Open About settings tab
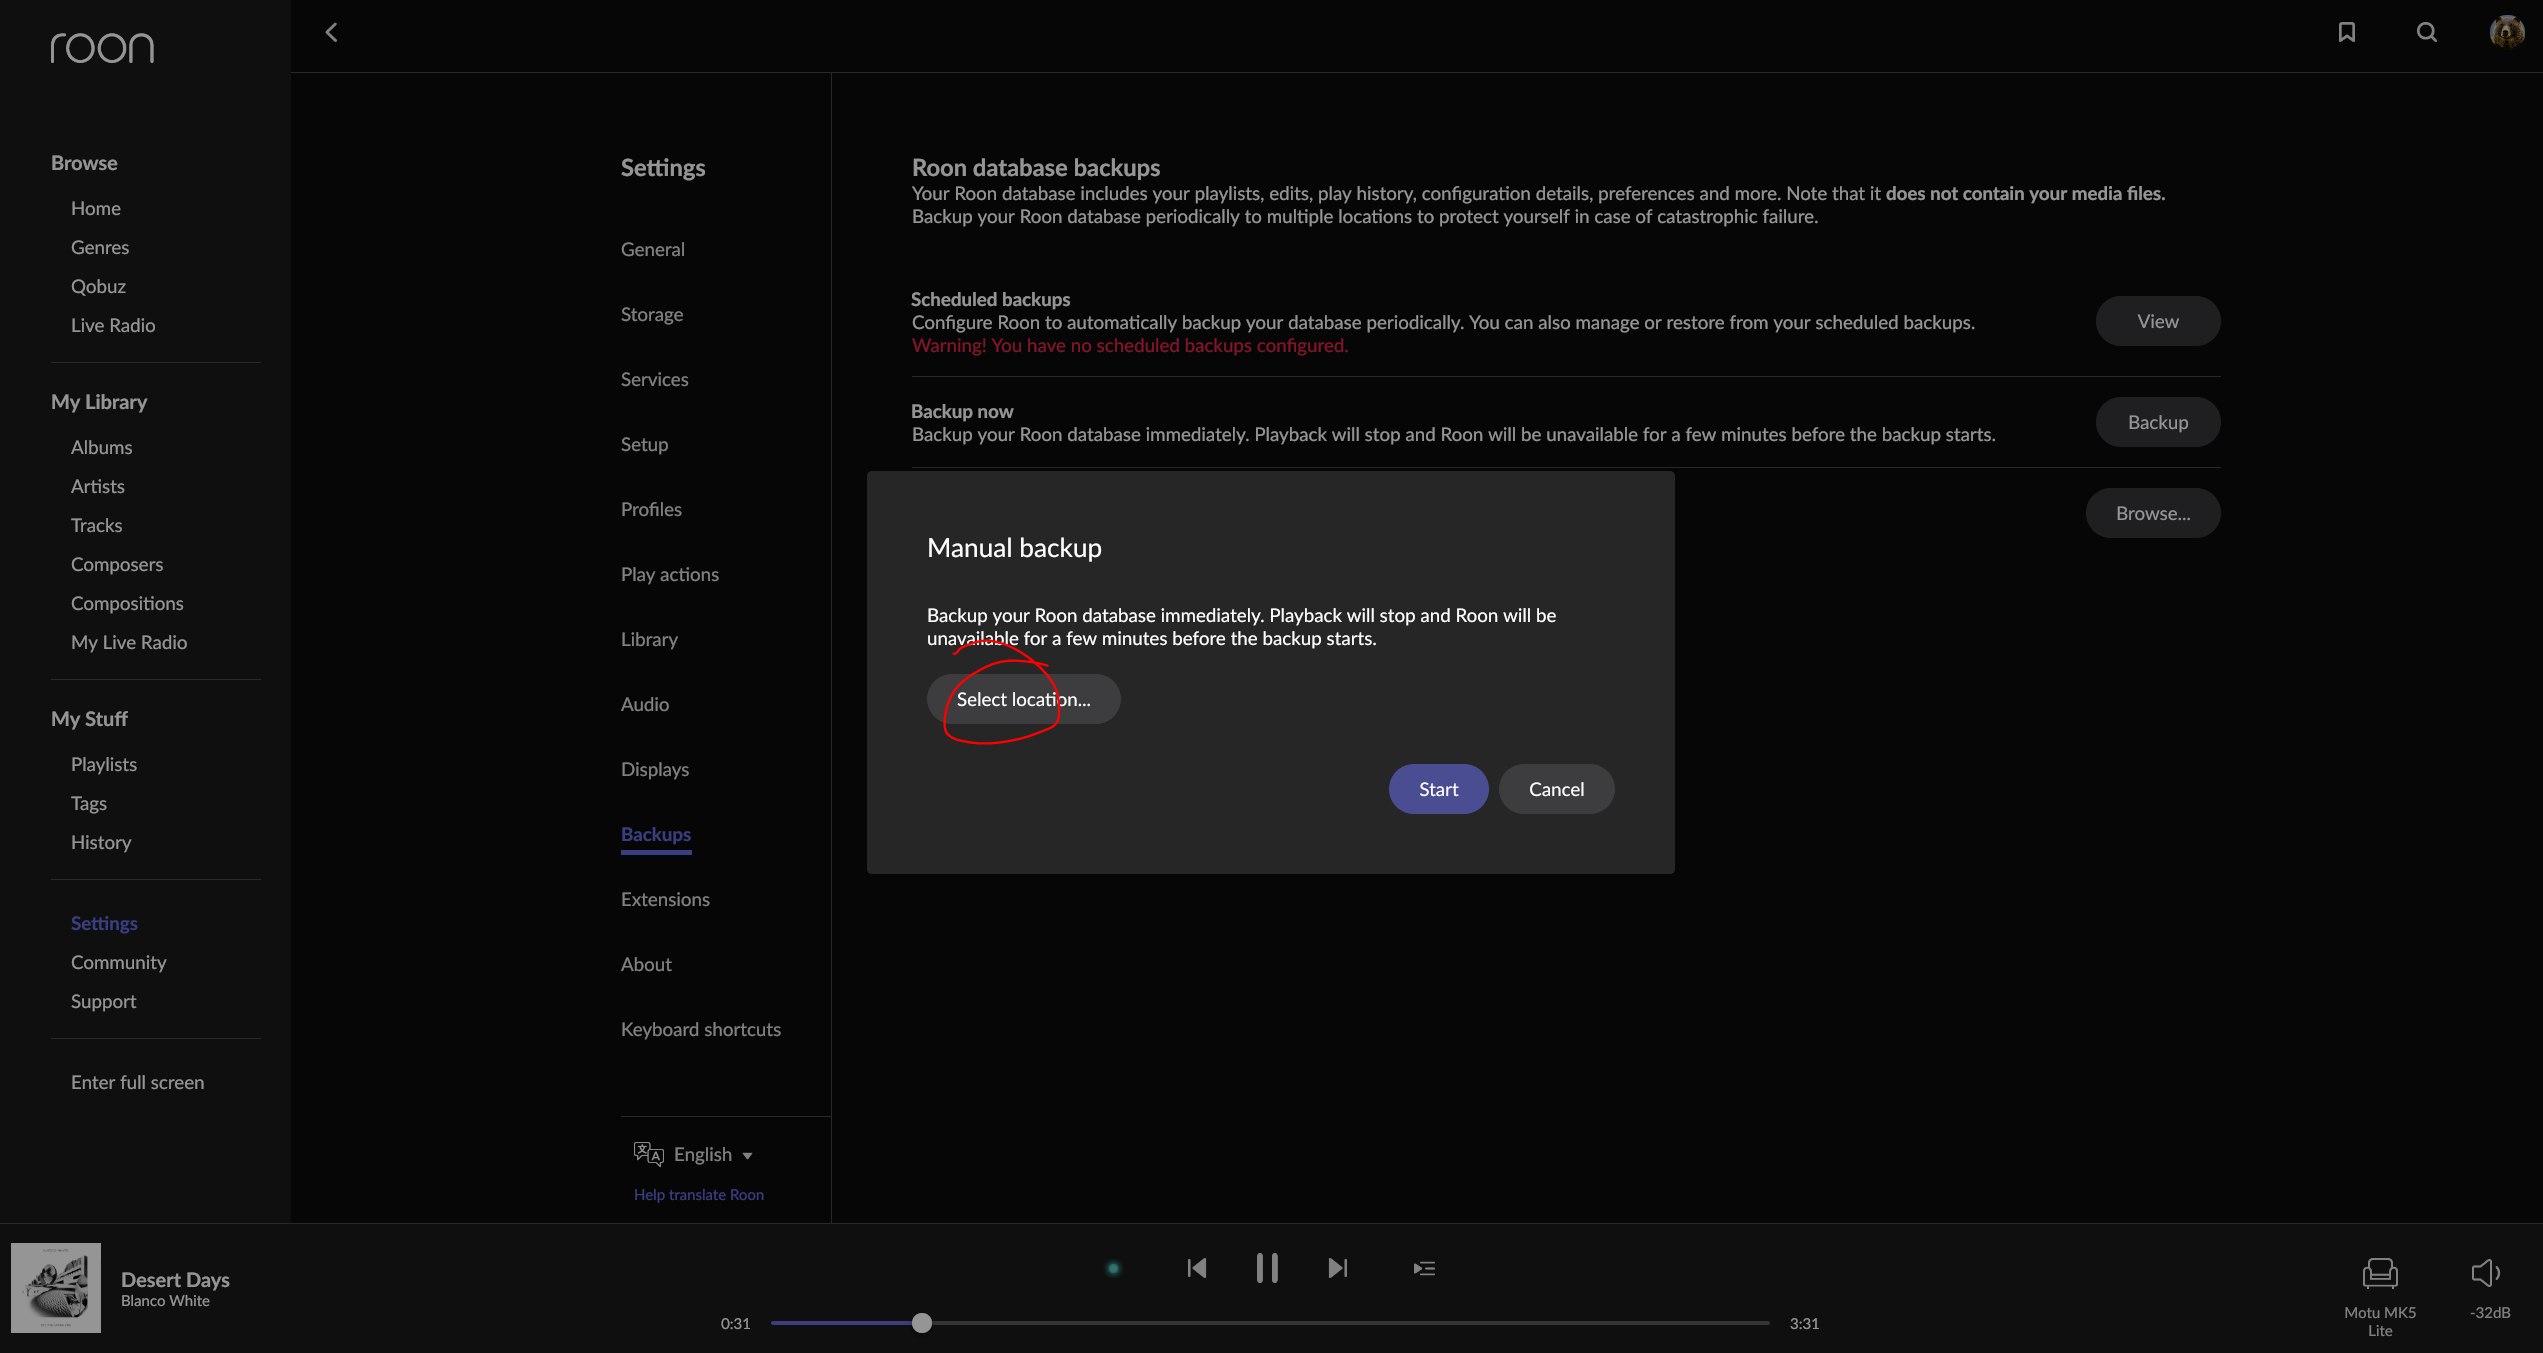Screen dimensions: 2543x1353 [x=646, y=964]
